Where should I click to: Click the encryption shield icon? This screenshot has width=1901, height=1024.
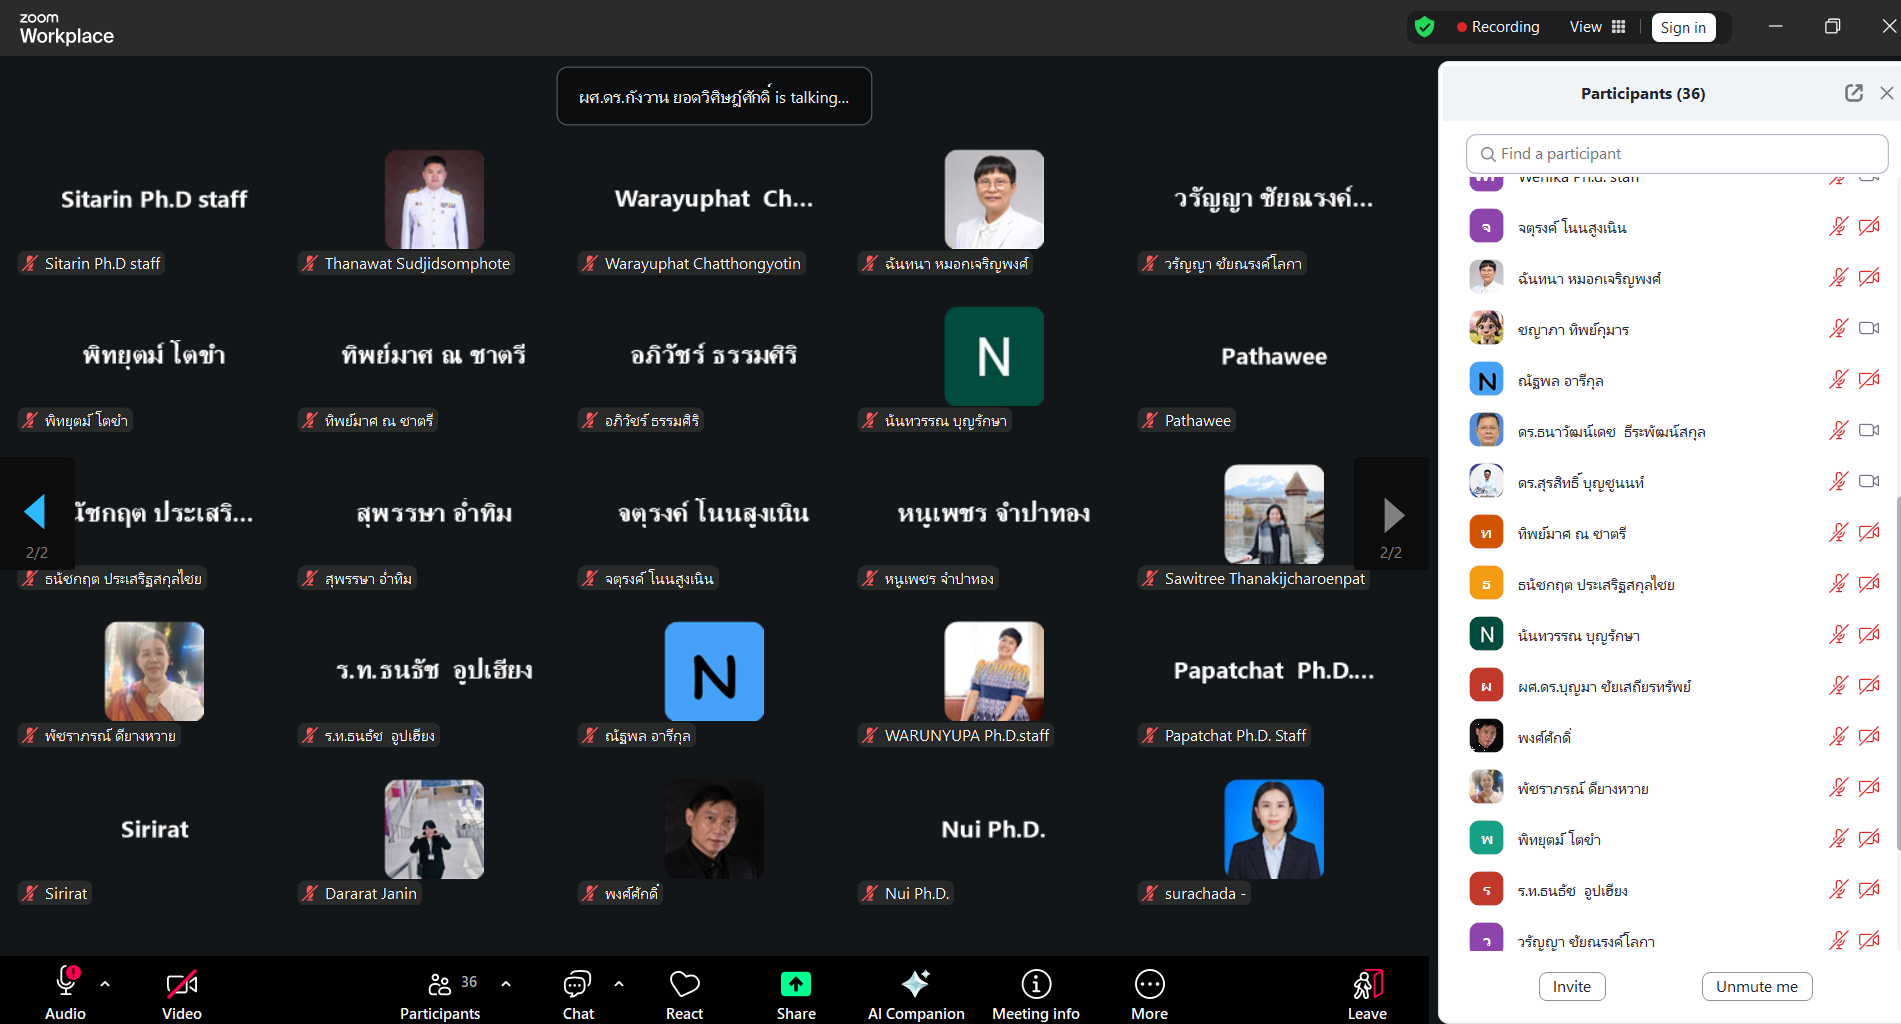click(x=1425, y=27)
